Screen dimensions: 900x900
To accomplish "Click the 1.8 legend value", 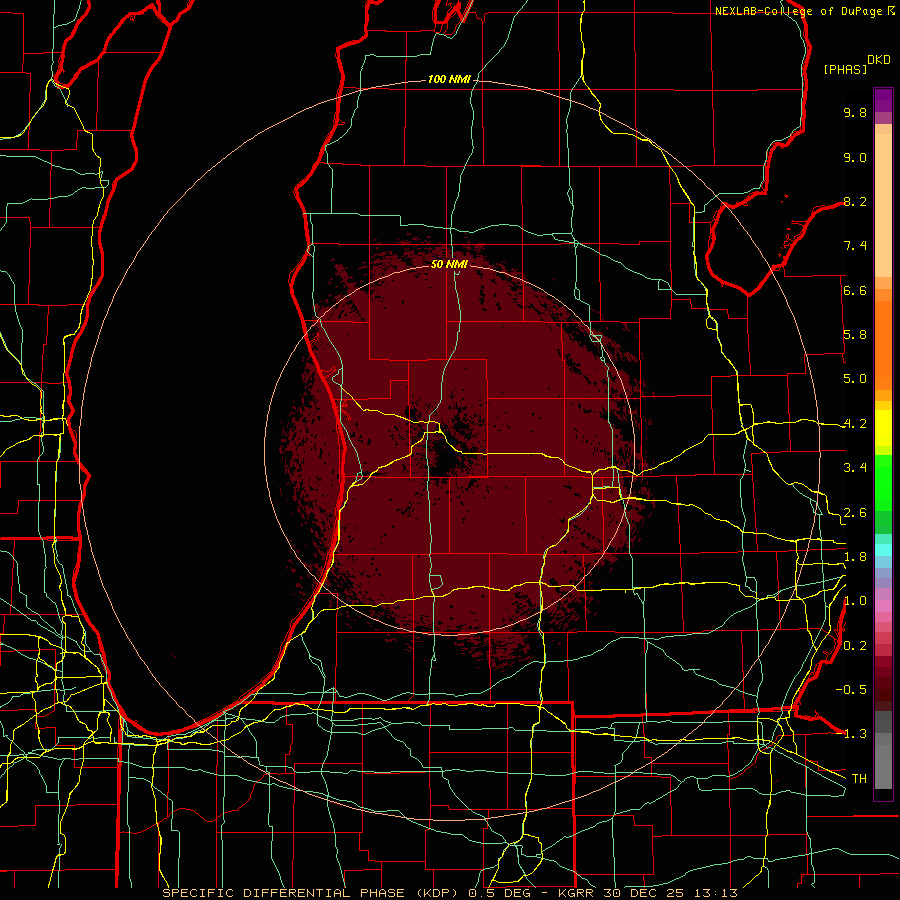I will click(x=855, y=557).
